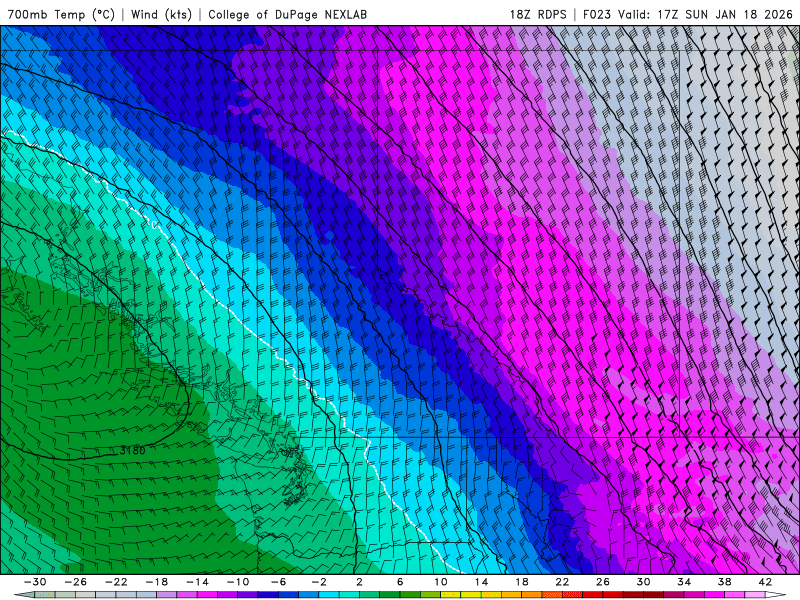This screenshot has height=600, width=800.
Task: Click the 'F023' forecast hour text
Action: pyautogui.click(x=597, y=14)
